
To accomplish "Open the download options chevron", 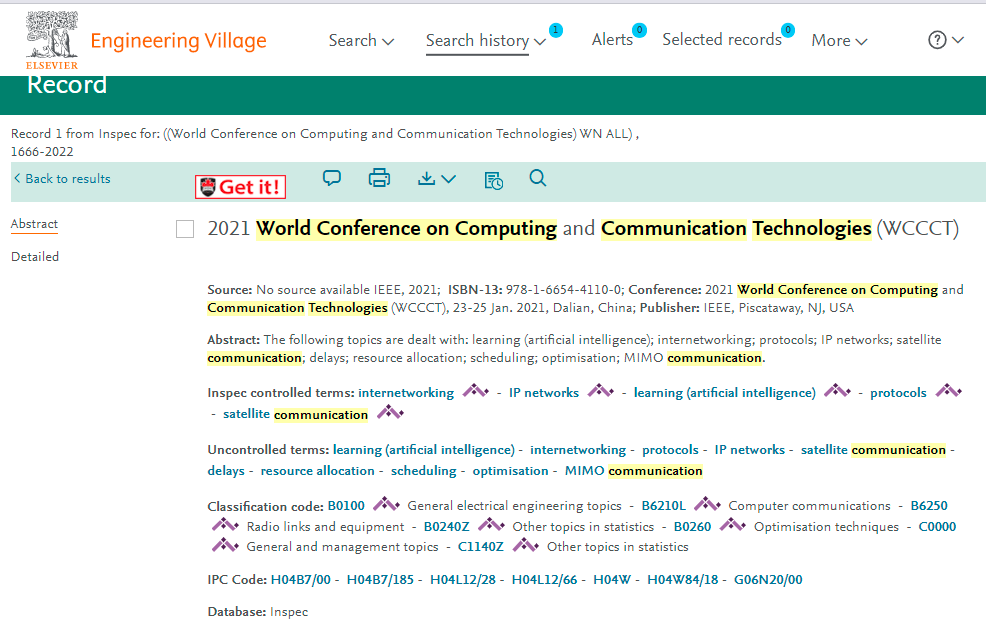I will click(x=448, y=179).
